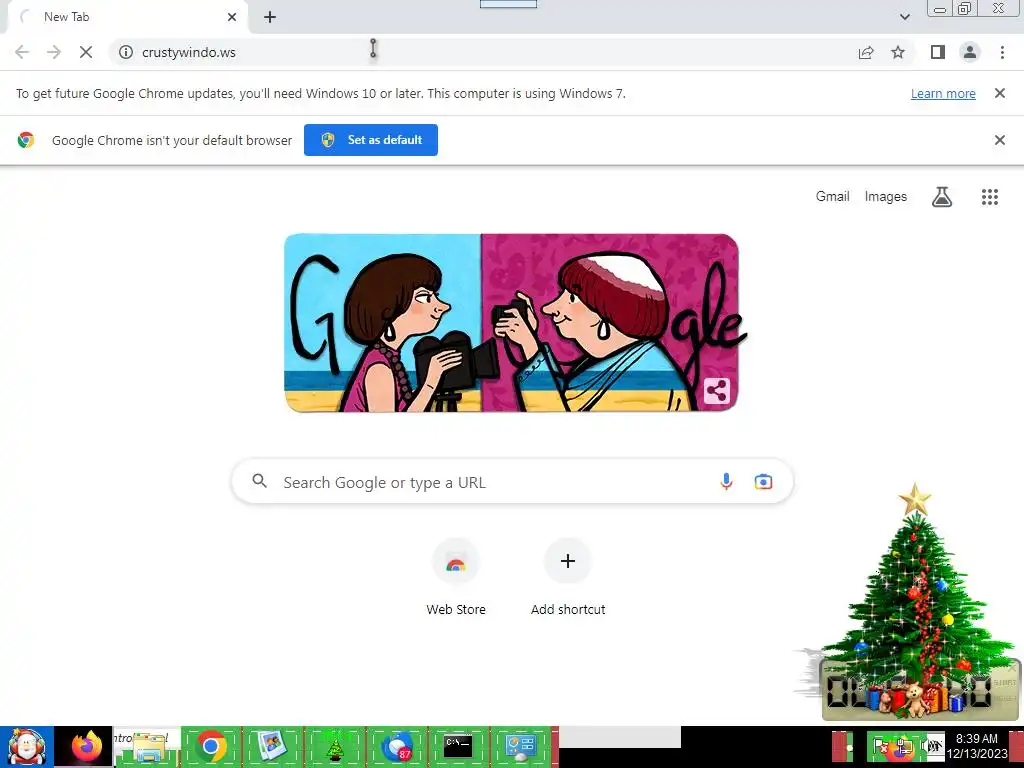Viewport: 1024px width, 768px height.
Task: Search by image with camera icon
Action: coord(763,482)
